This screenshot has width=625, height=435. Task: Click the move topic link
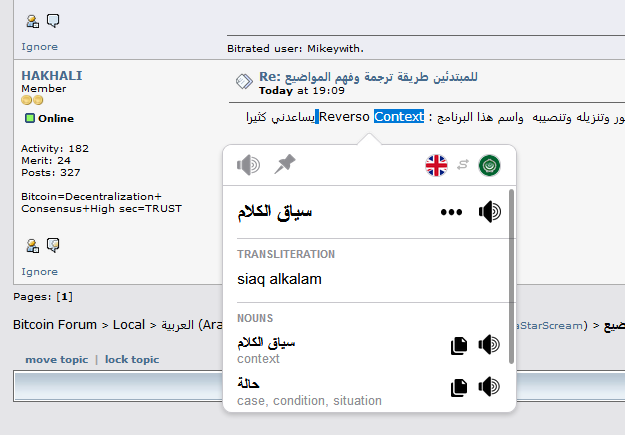pos(57,360)
